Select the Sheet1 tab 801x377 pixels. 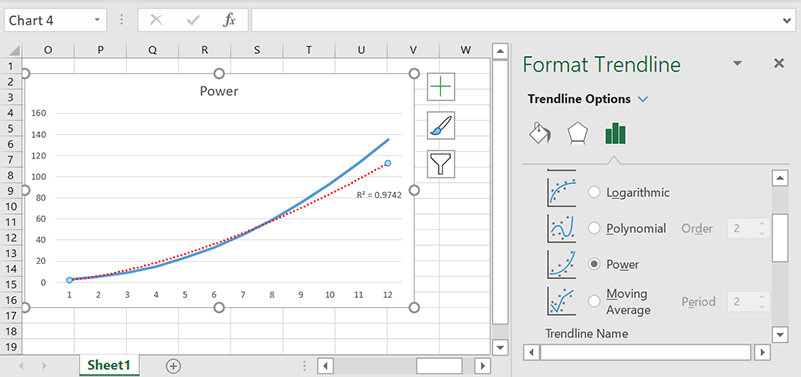coord(109,365)
